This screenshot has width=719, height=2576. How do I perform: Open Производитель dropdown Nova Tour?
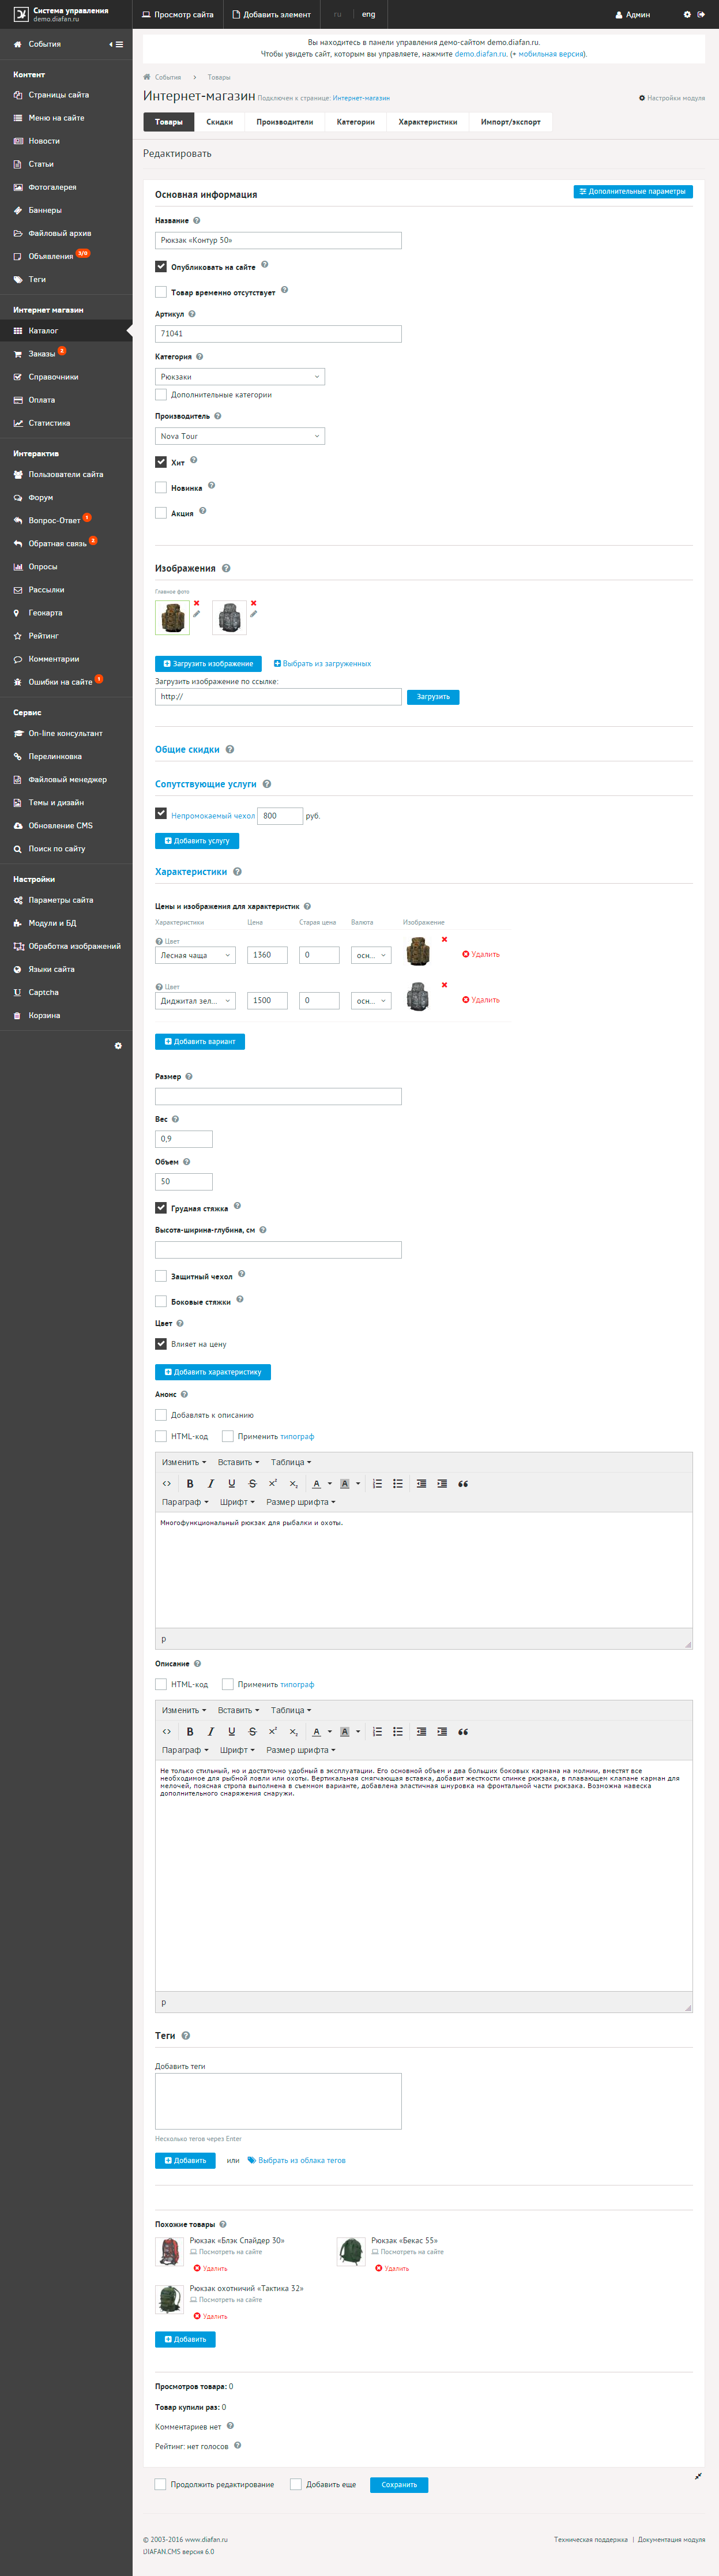coord(240,436)
